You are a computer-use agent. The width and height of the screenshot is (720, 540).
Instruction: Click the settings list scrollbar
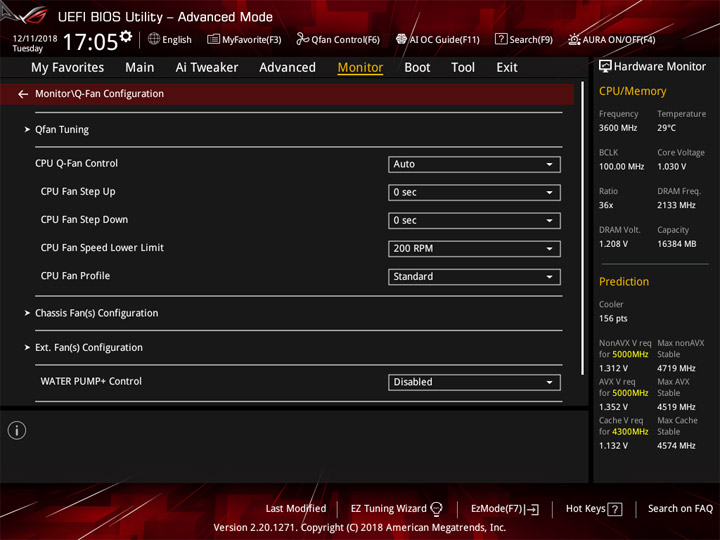[583, 228]
